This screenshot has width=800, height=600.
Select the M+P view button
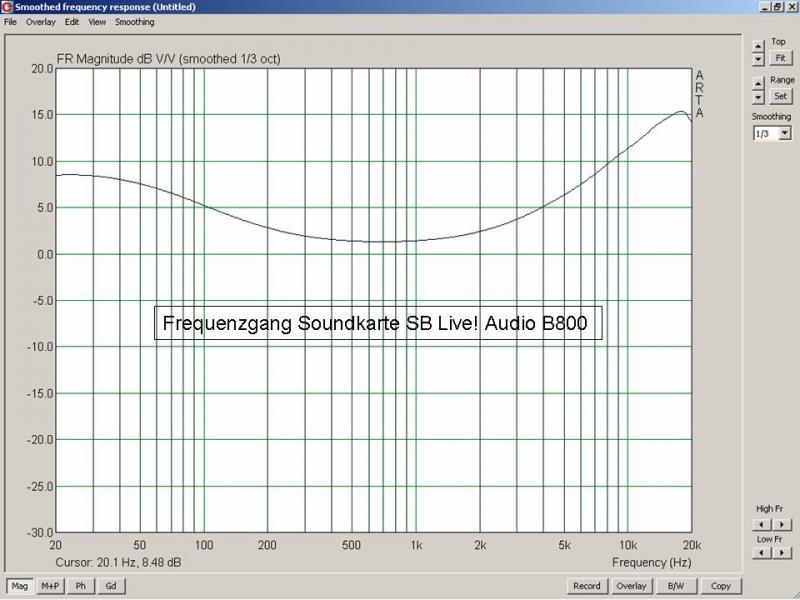(50, 586)
